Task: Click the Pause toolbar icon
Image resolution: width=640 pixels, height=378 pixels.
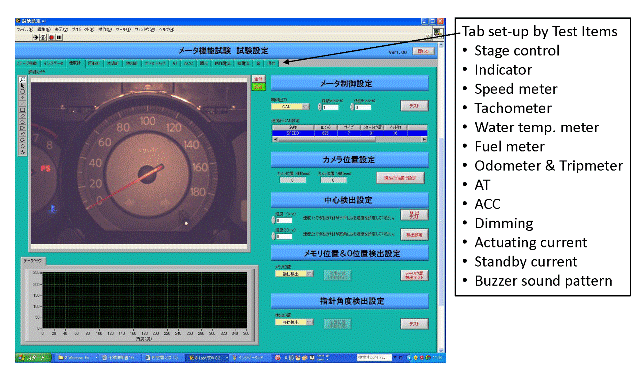Action: pyautogui.click(x=59, y=37)
